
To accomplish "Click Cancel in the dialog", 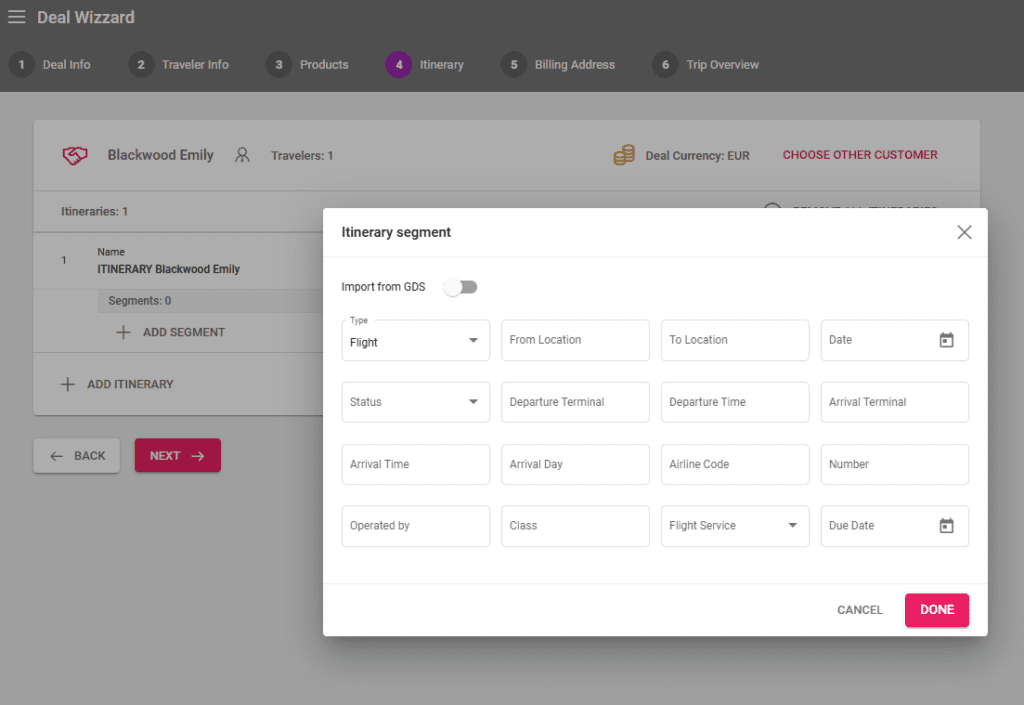I will coord(859,610).
